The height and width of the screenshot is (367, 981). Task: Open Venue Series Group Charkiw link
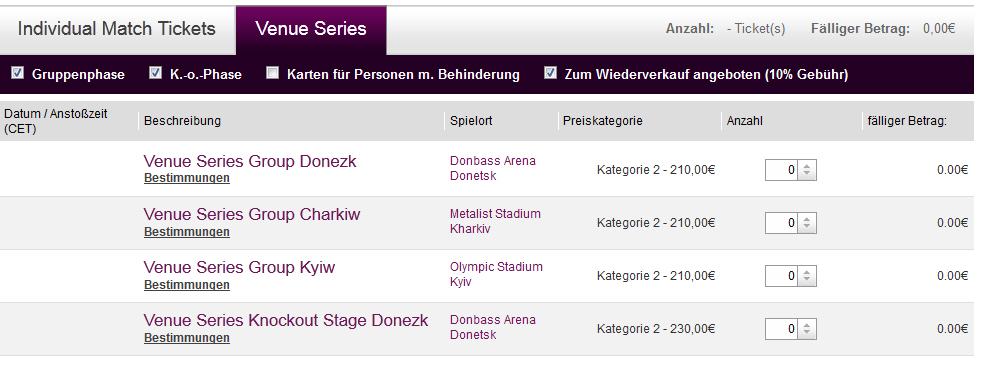252,214
